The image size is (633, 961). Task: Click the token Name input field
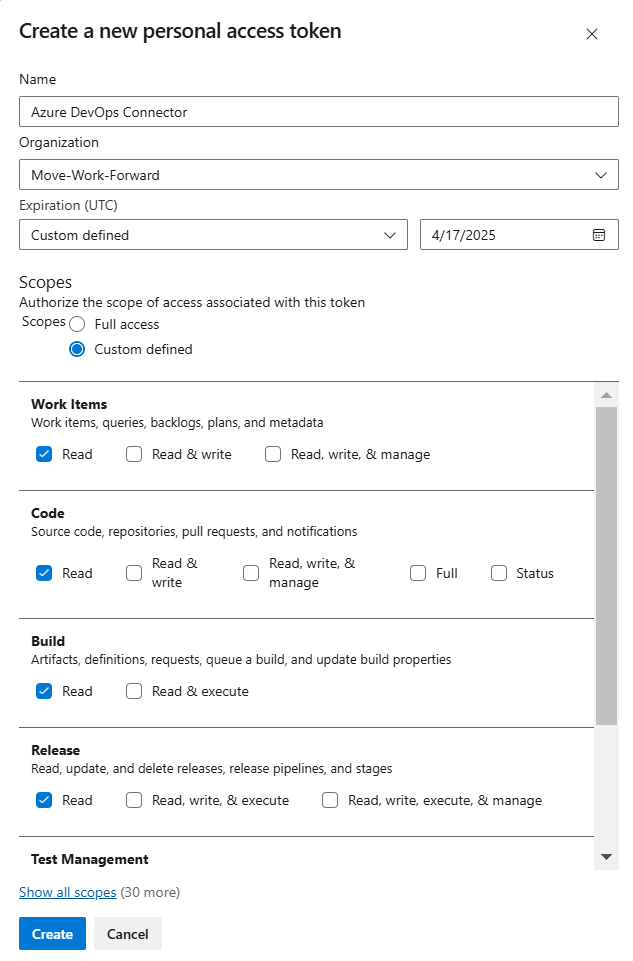(318, 112)
